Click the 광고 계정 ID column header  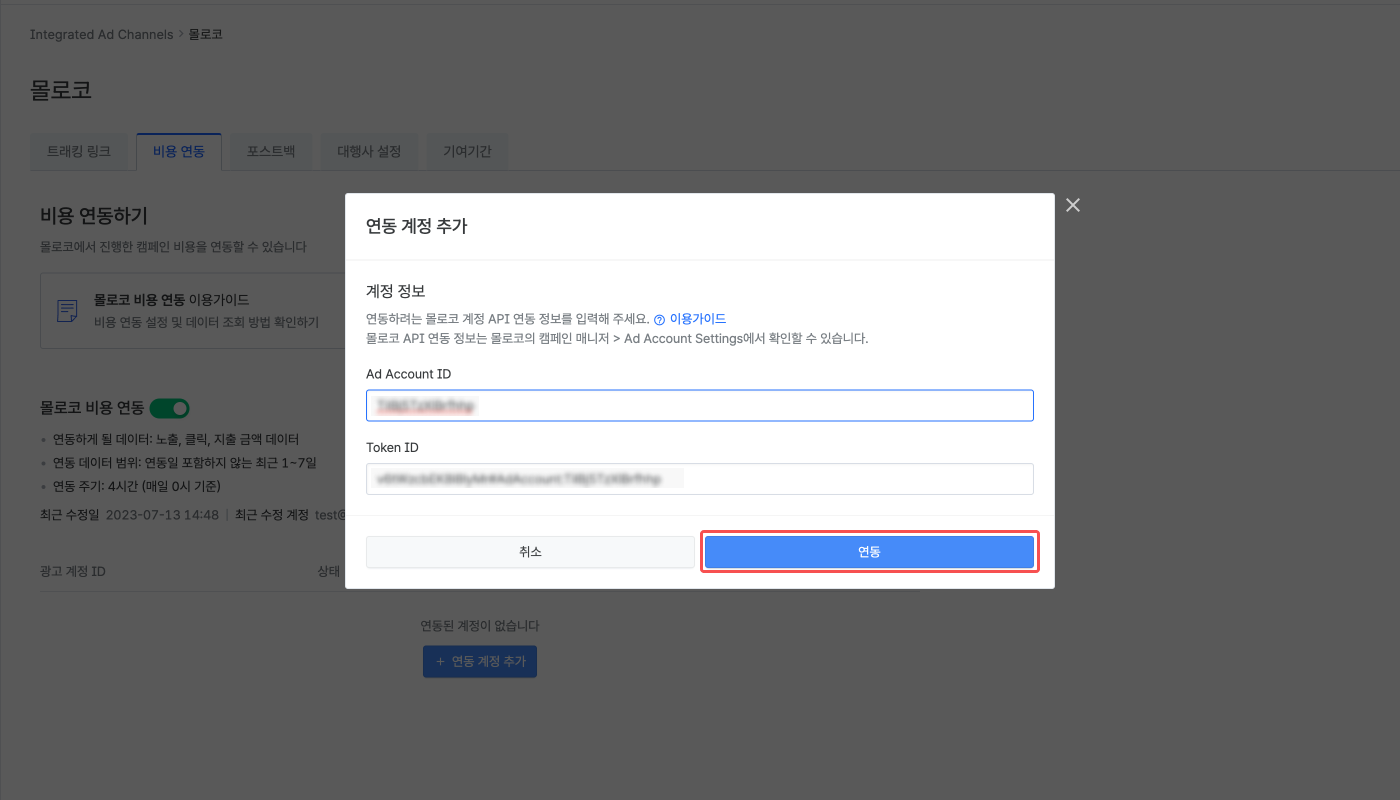pyautogui.click(x=73, y=572)
